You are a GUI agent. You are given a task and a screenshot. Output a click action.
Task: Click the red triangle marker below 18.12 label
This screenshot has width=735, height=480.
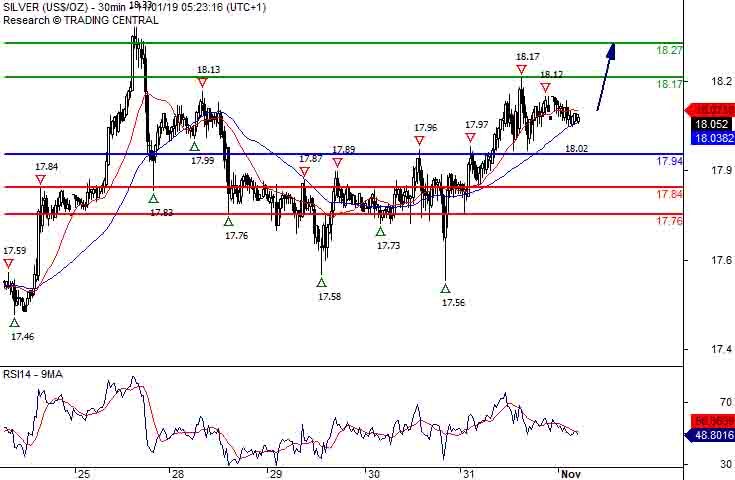point(545,87)
